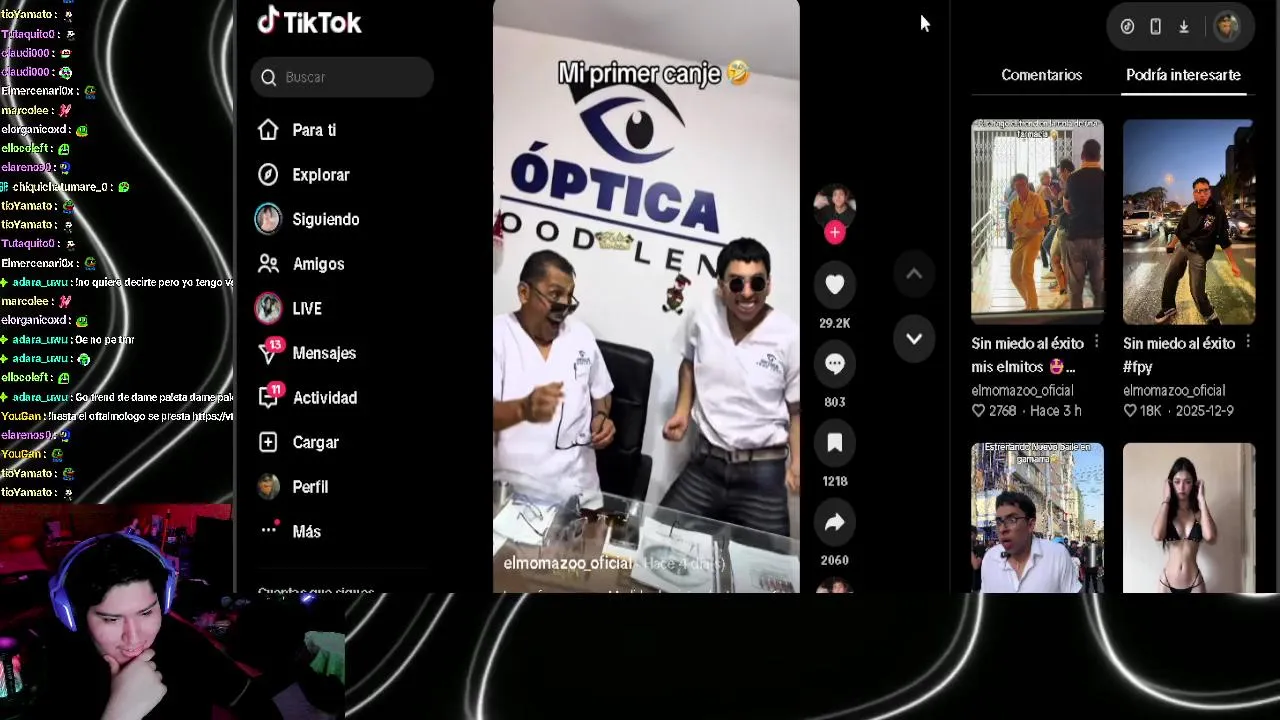Click the streamer webcam overlay
Viewport: 1280px width, 720px height.
[x=173, y=612]
